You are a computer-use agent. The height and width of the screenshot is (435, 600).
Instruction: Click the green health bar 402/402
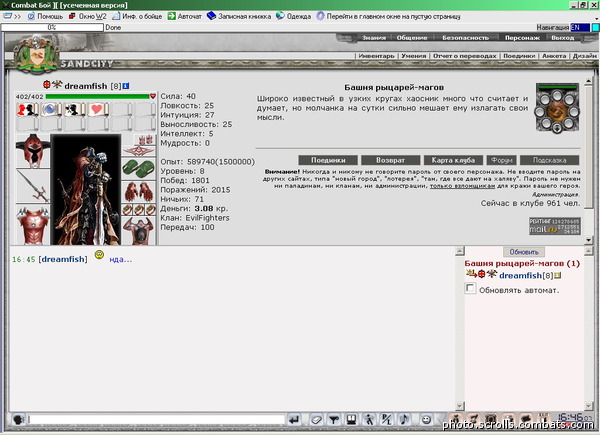click(97, 96)
